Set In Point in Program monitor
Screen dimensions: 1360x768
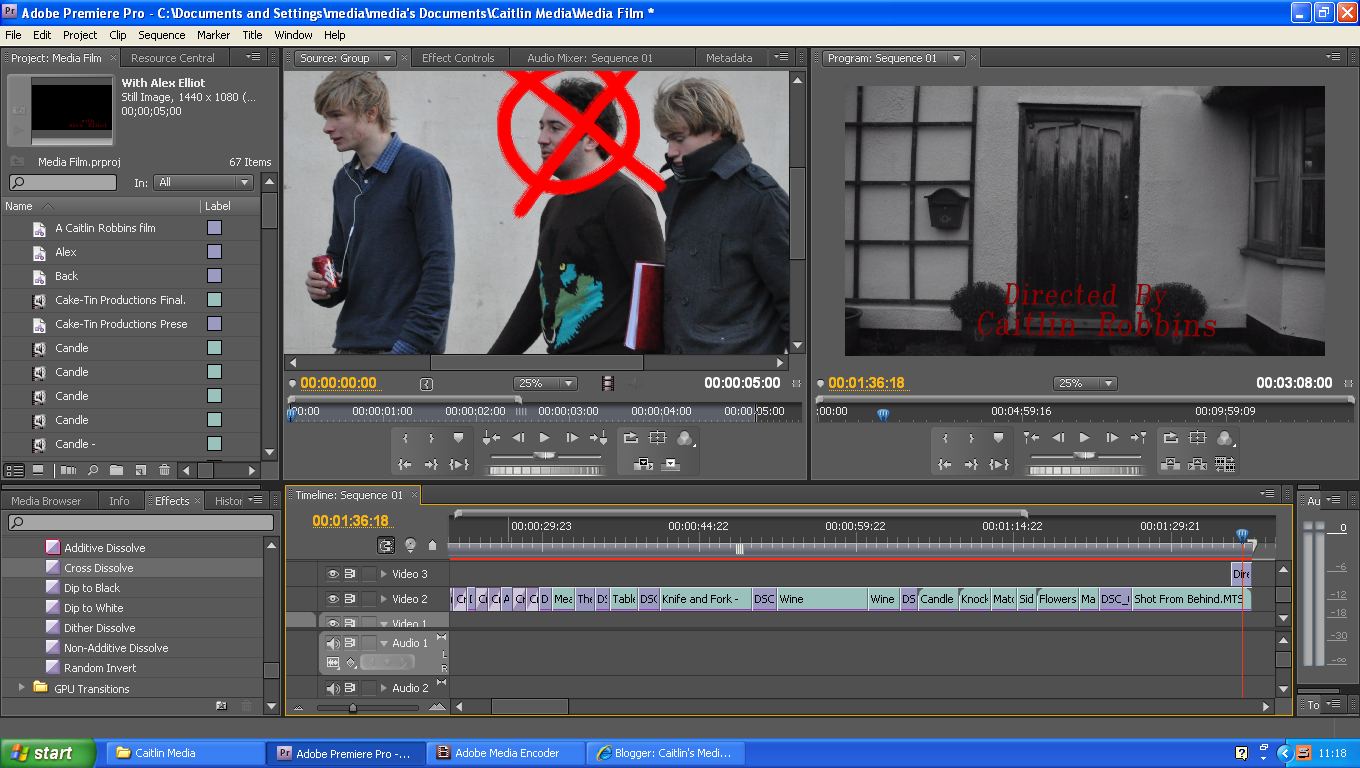tap(945, 438)
